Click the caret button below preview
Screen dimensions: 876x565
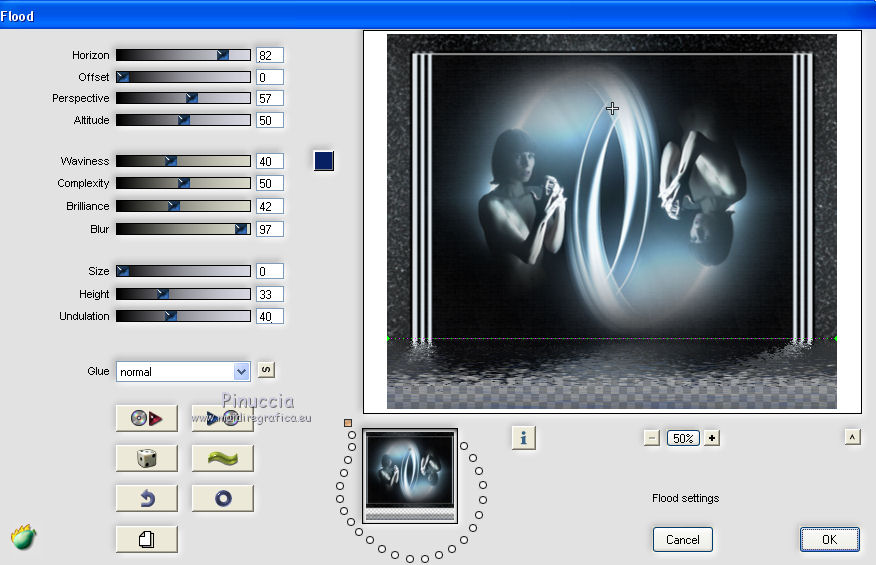click(x=853, y=436)
